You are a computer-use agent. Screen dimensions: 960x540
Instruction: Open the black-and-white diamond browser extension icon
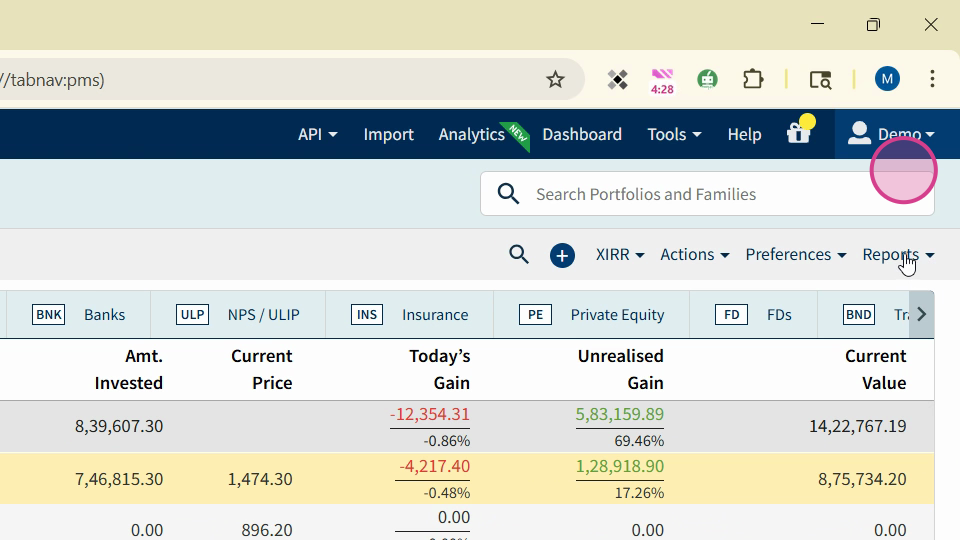pos(617,80)
